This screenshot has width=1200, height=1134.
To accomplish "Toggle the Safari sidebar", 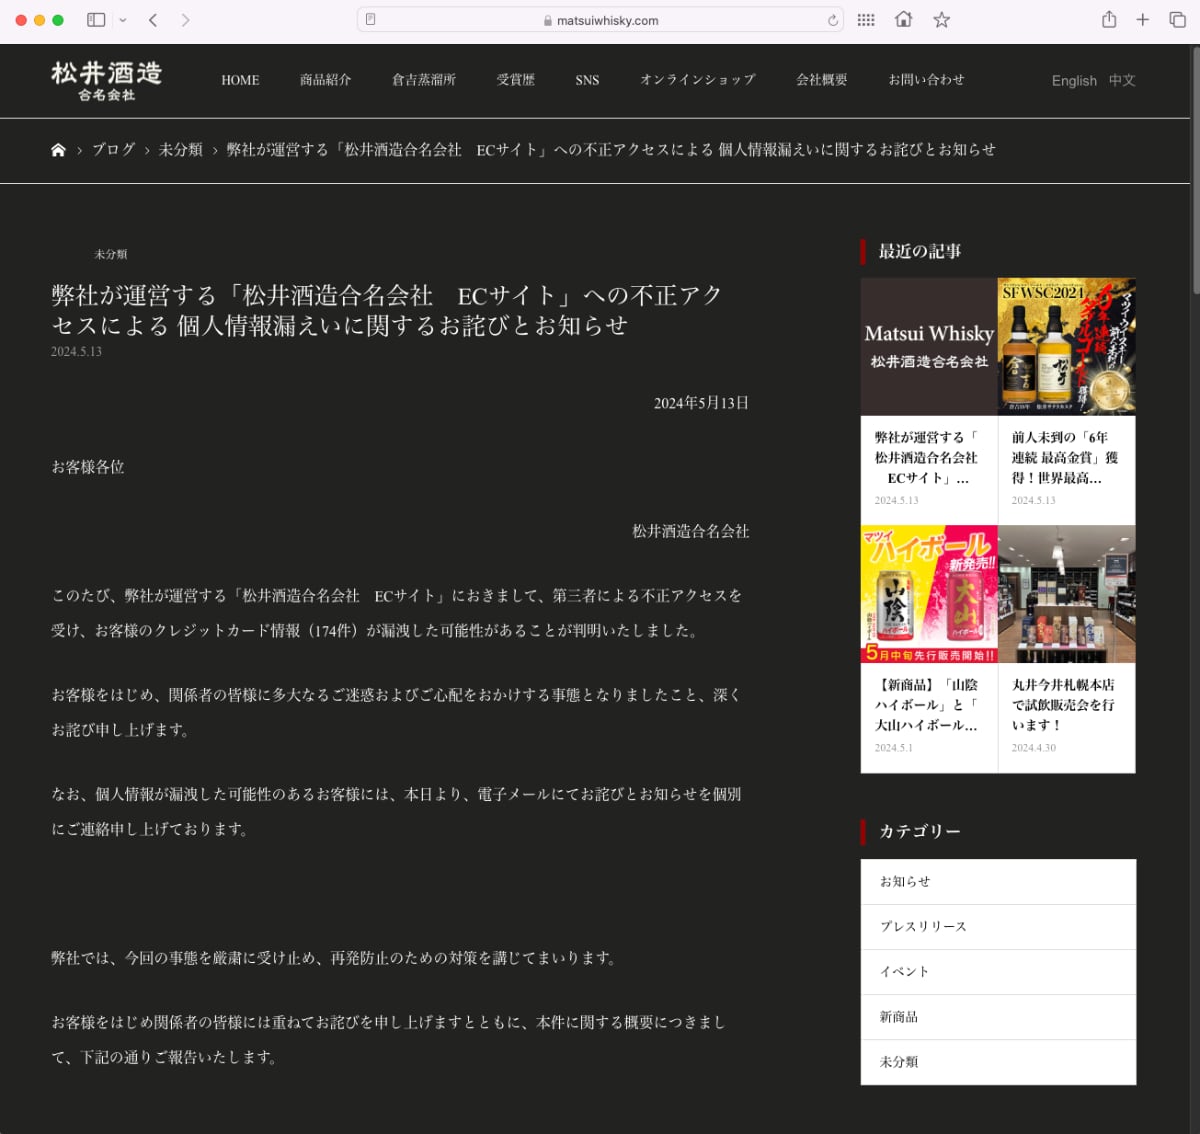I will pyautogui.click(x=96, y=19).
